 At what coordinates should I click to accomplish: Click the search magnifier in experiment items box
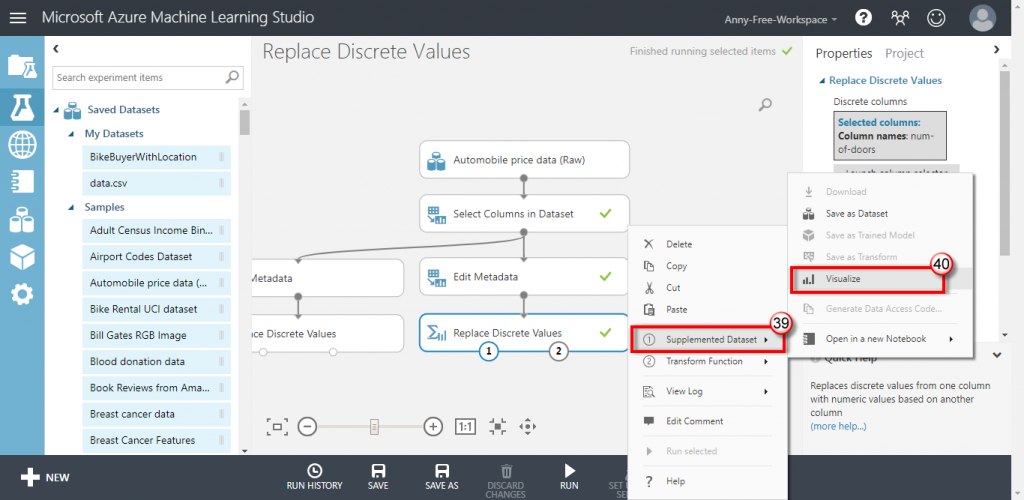click(232, 77)
